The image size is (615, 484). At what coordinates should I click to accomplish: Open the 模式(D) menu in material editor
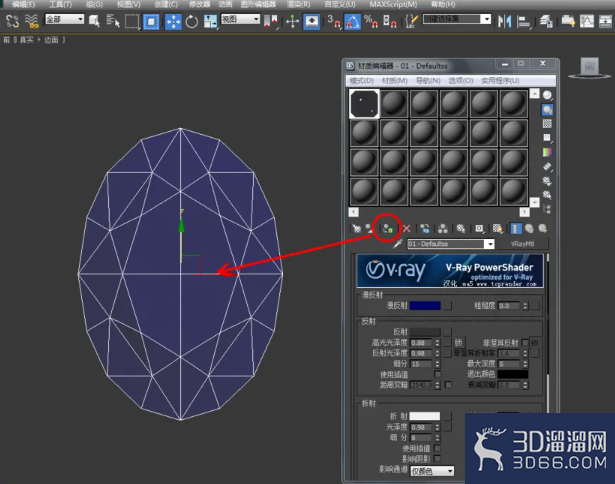[361, 81]
